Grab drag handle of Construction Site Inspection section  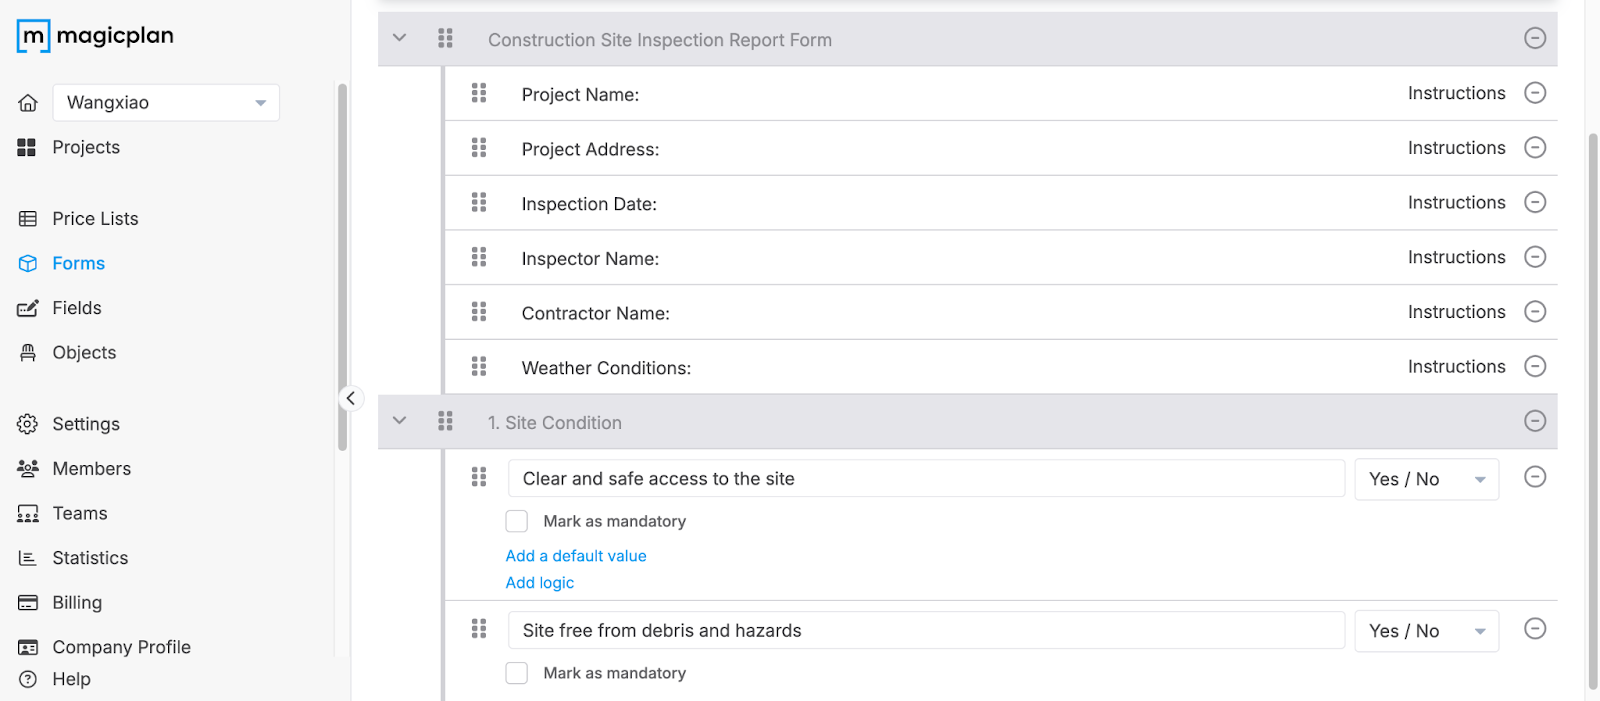tap(445, 38)
